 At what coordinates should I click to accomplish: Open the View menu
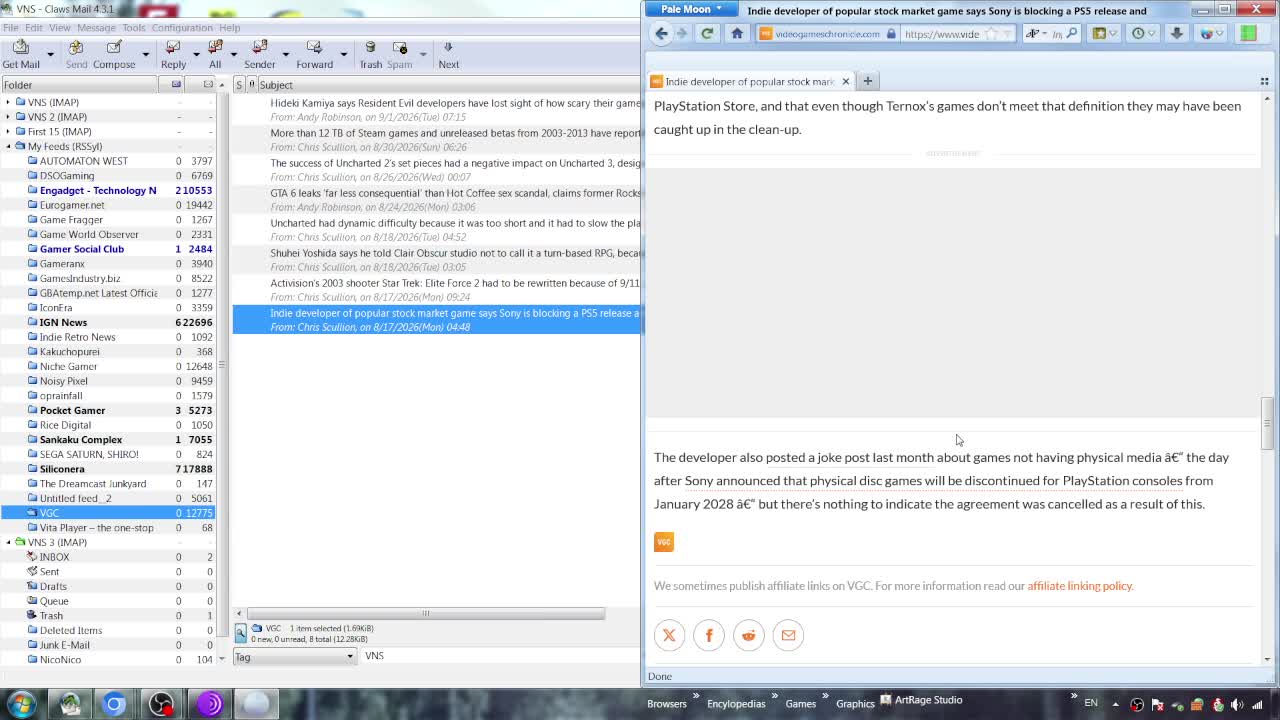pos(60,27)
